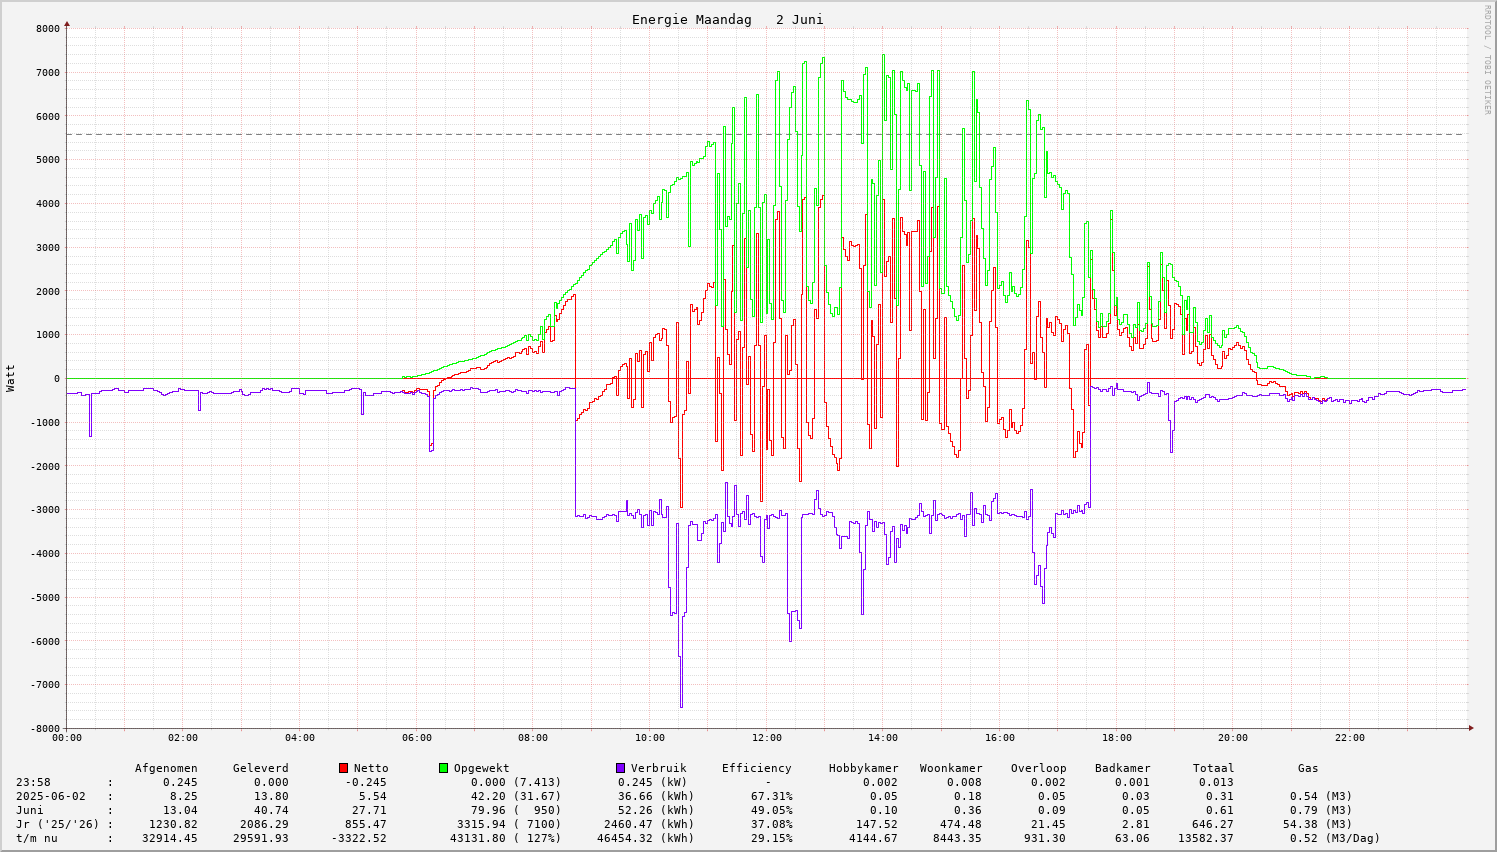
Task: Click the chart title Energie Maandag 2 Juni
Action: click(727, 20)
